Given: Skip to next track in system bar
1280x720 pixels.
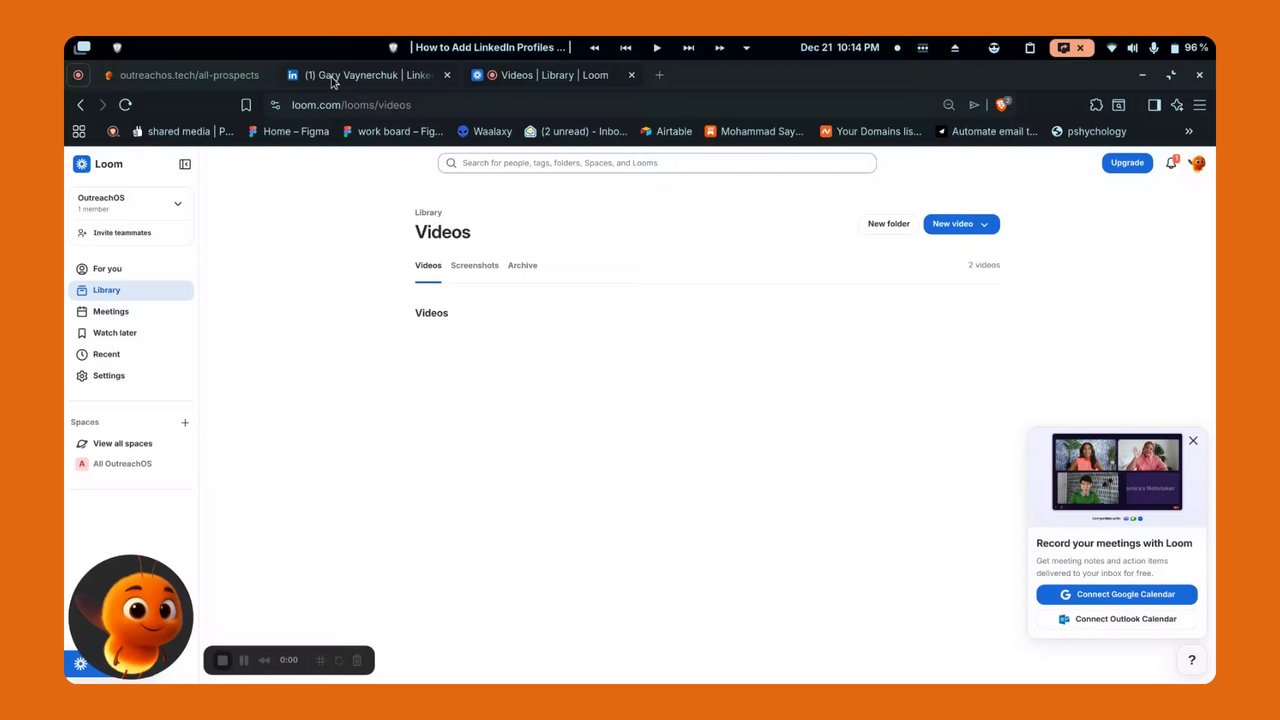Looking at the screenshot, I should [688, 47].
